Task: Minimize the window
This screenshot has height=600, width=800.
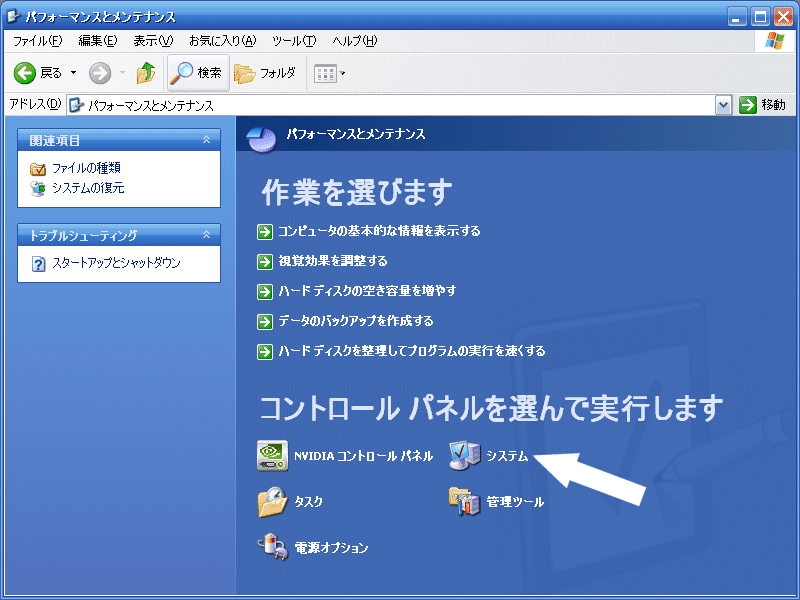Action: (737, 17)
